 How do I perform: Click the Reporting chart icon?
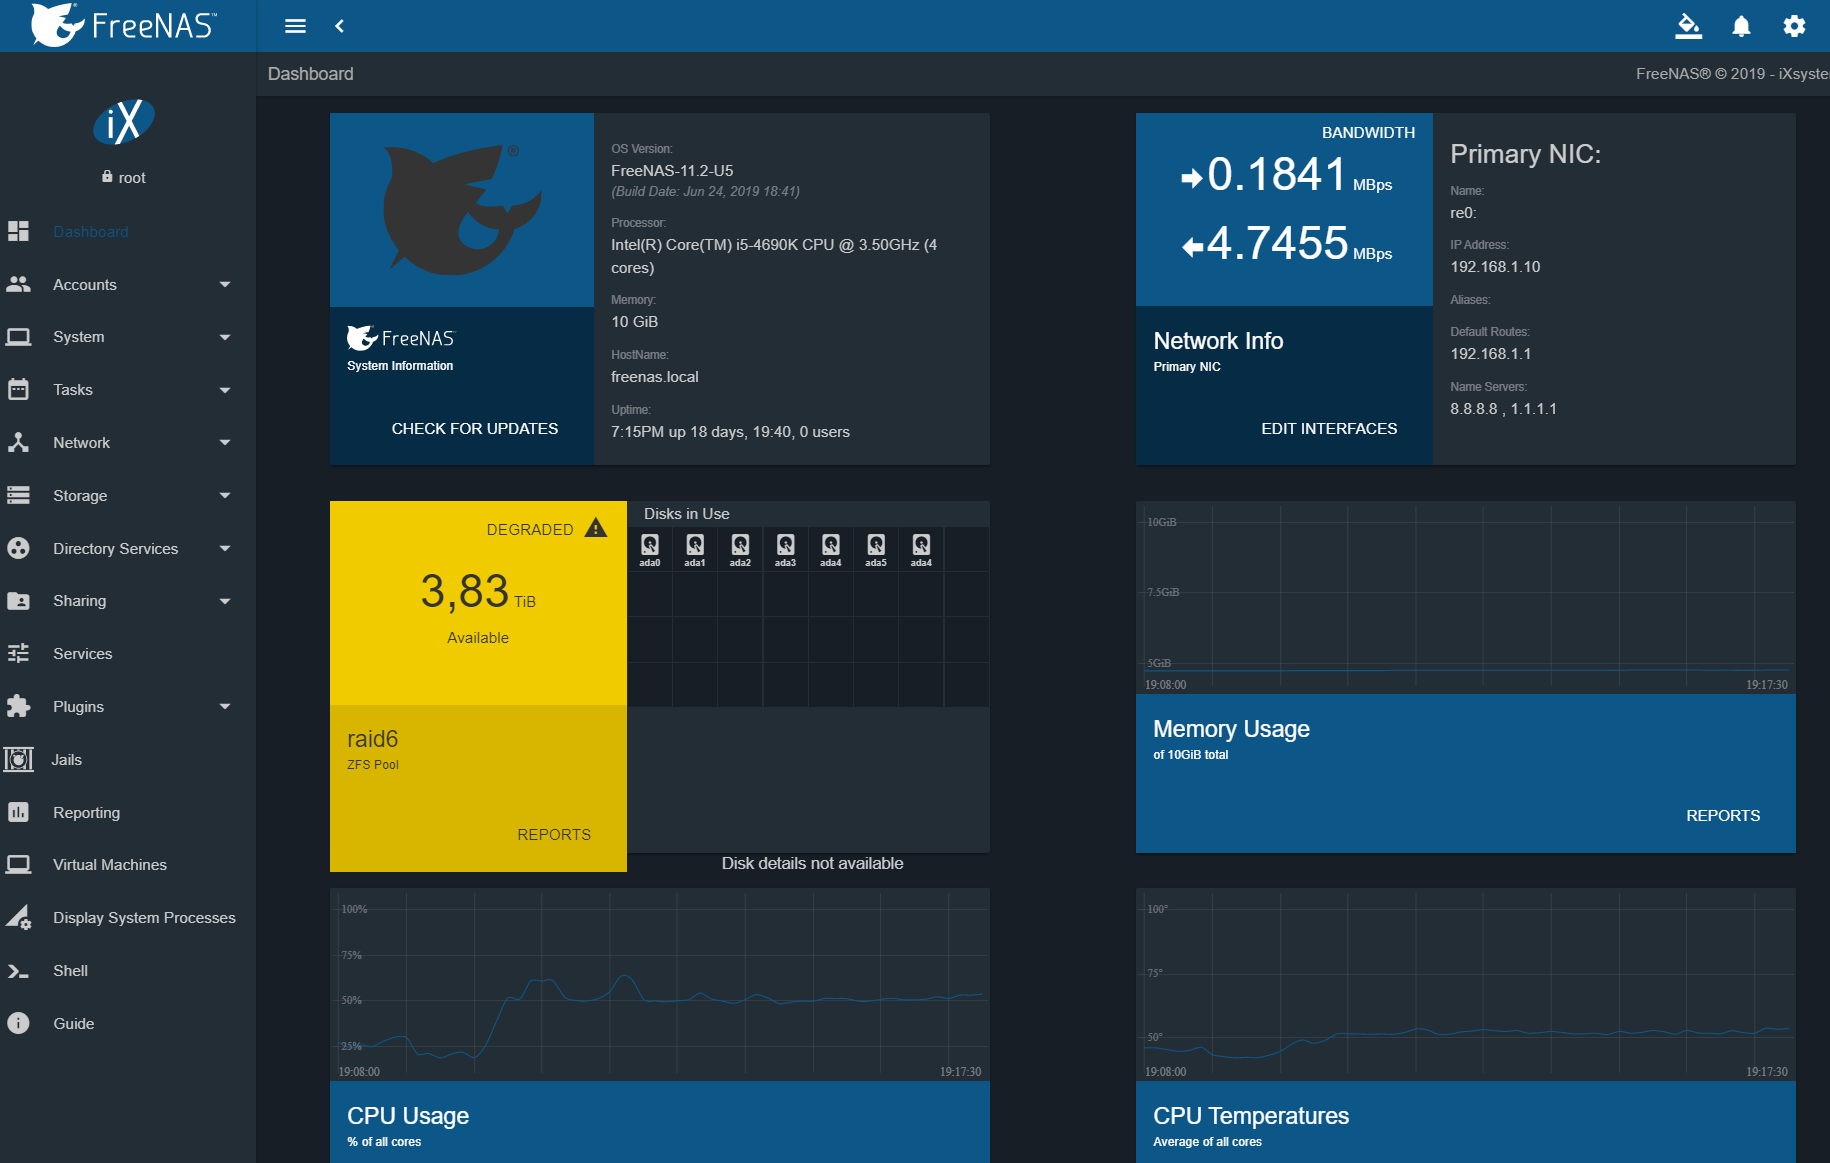[18, 812]
